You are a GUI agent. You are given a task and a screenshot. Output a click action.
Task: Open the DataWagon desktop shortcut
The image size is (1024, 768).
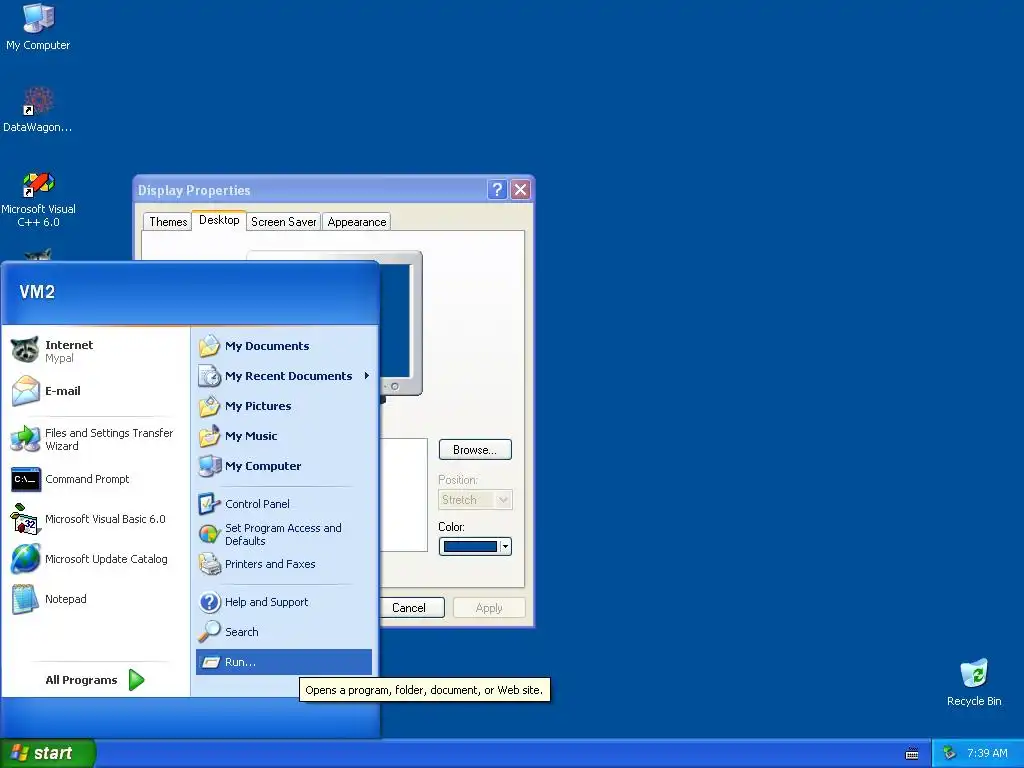click(x=38, y=109)
